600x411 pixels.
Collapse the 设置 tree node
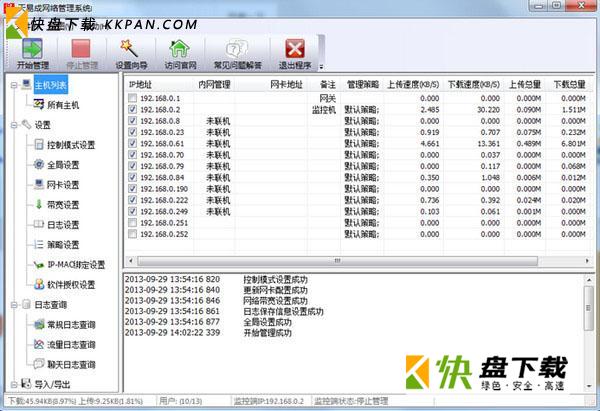tap(14, 125)
